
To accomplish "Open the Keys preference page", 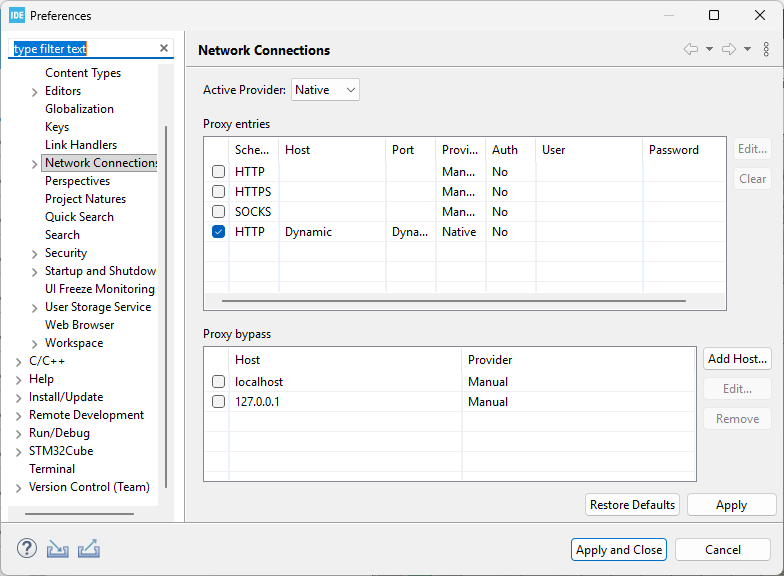I will coord(57,127).
